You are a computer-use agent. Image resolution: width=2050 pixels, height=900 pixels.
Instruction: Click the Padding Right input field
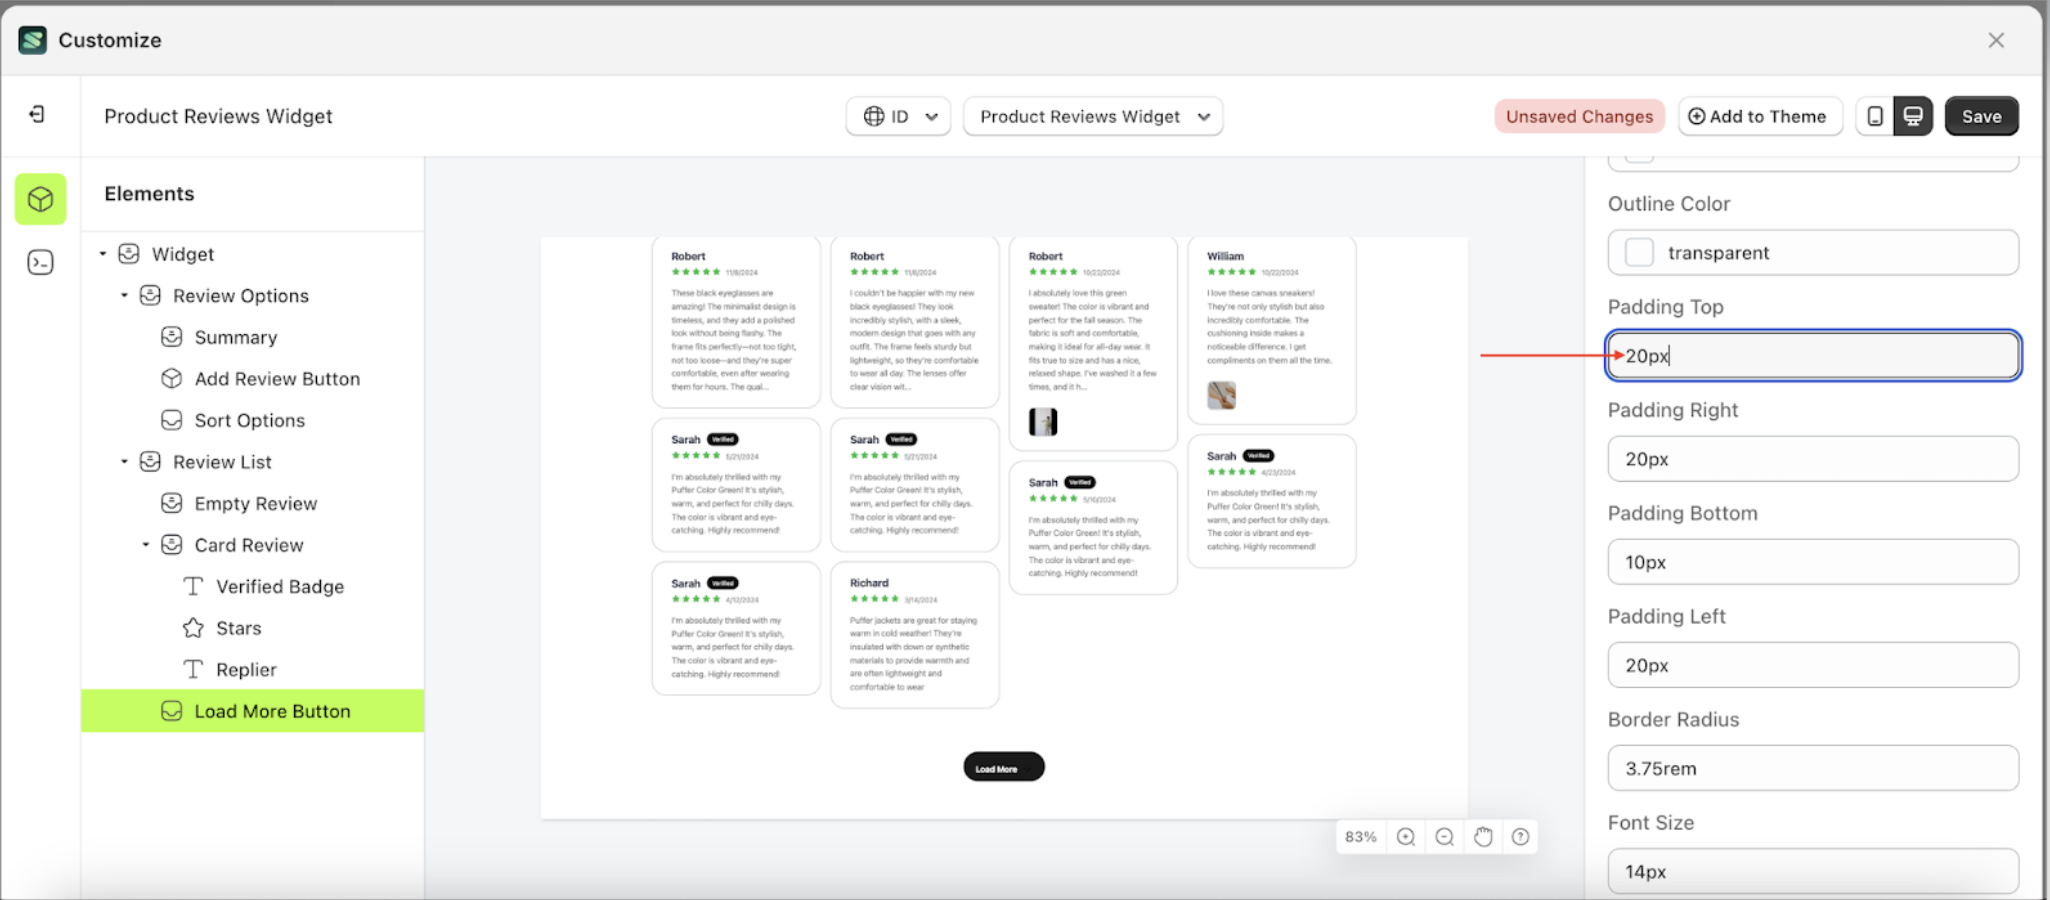point(1812,458)
